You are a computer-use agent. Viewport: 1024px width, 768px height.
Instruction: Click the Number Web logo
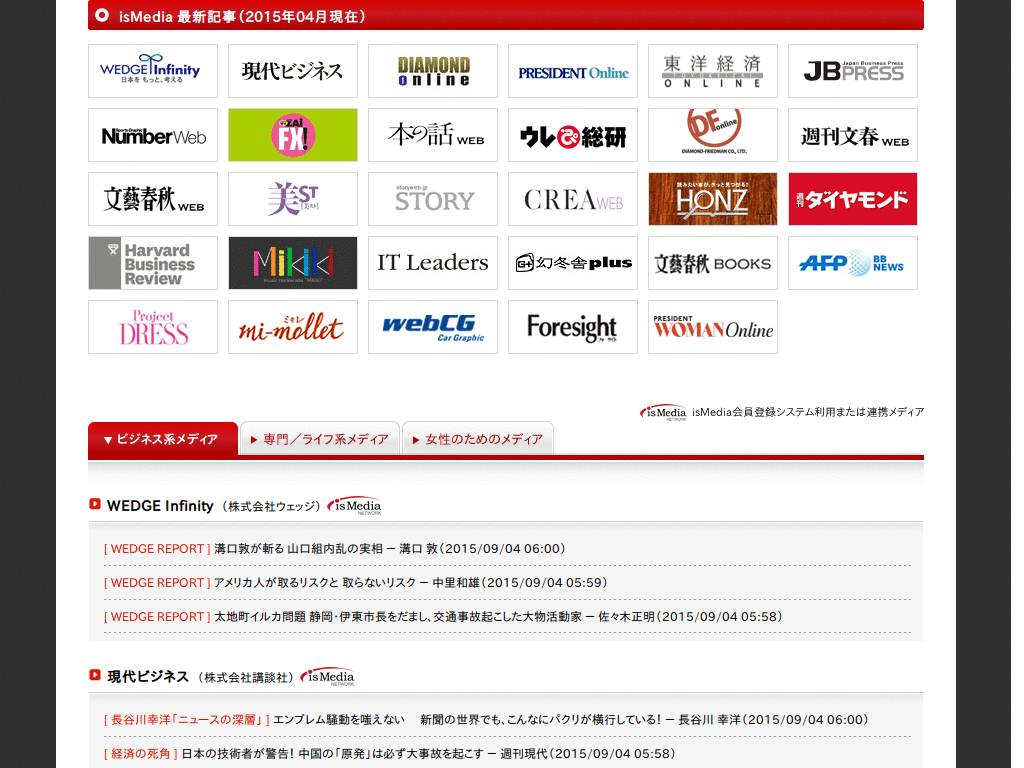(153, 135)
